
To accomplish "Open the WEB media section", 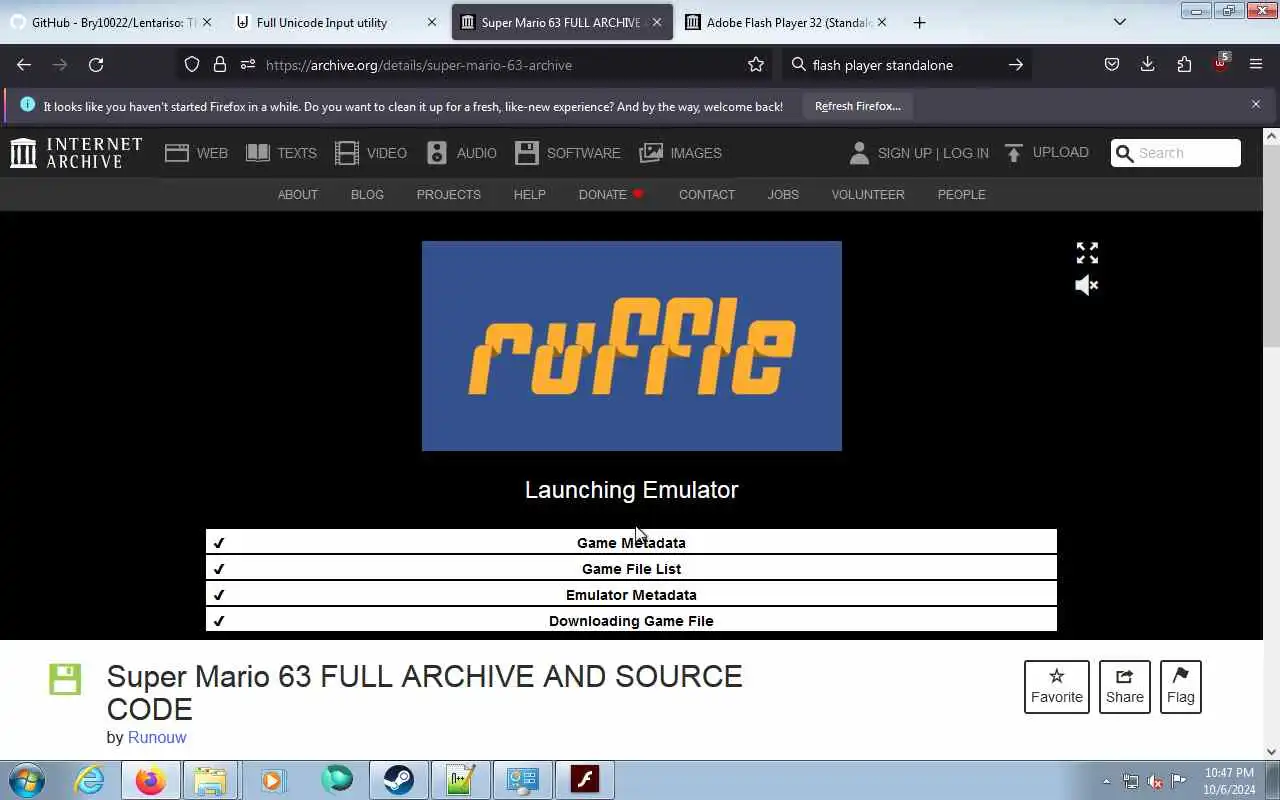I will coord(197,153).
